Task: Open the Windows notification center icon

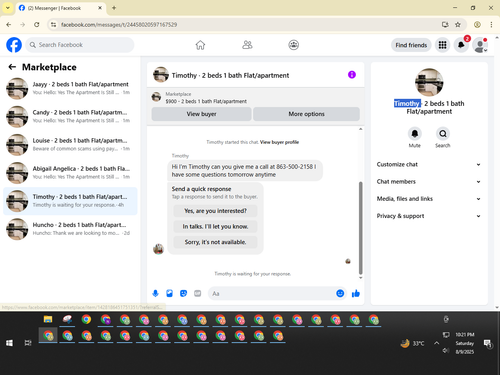Action: (488, 343)
